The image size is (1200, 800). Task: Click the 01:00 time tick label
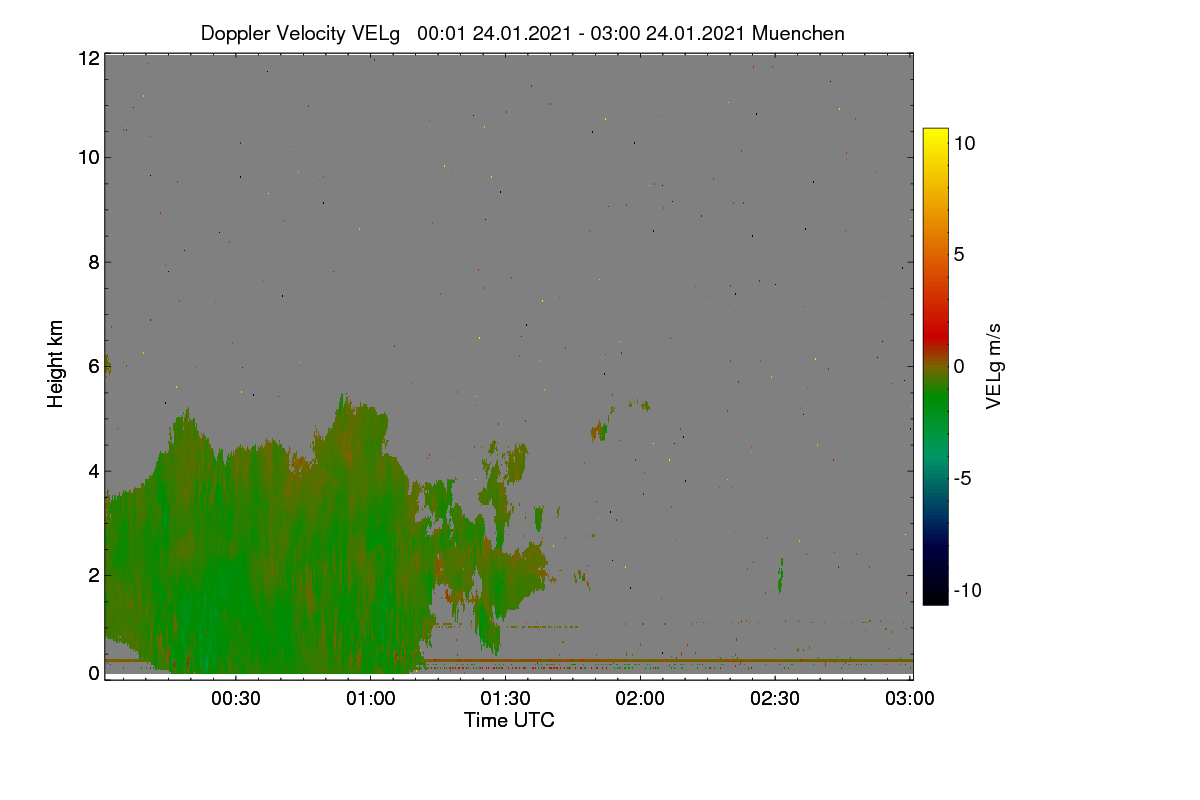coord(371,699)
